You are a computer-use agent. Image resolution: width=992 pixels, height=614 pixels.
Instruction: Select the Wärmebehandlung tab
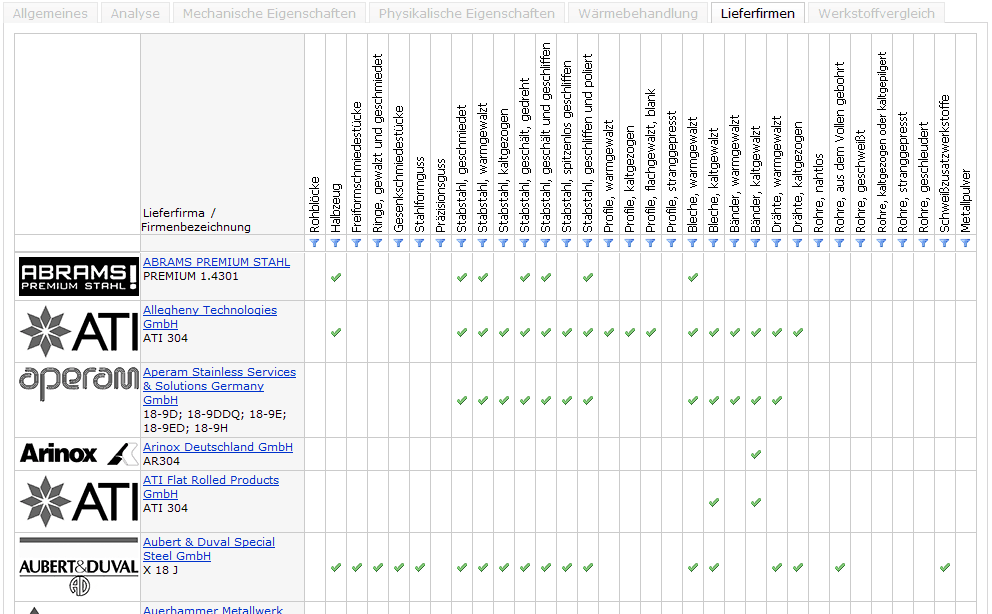[x=638, y=14]
